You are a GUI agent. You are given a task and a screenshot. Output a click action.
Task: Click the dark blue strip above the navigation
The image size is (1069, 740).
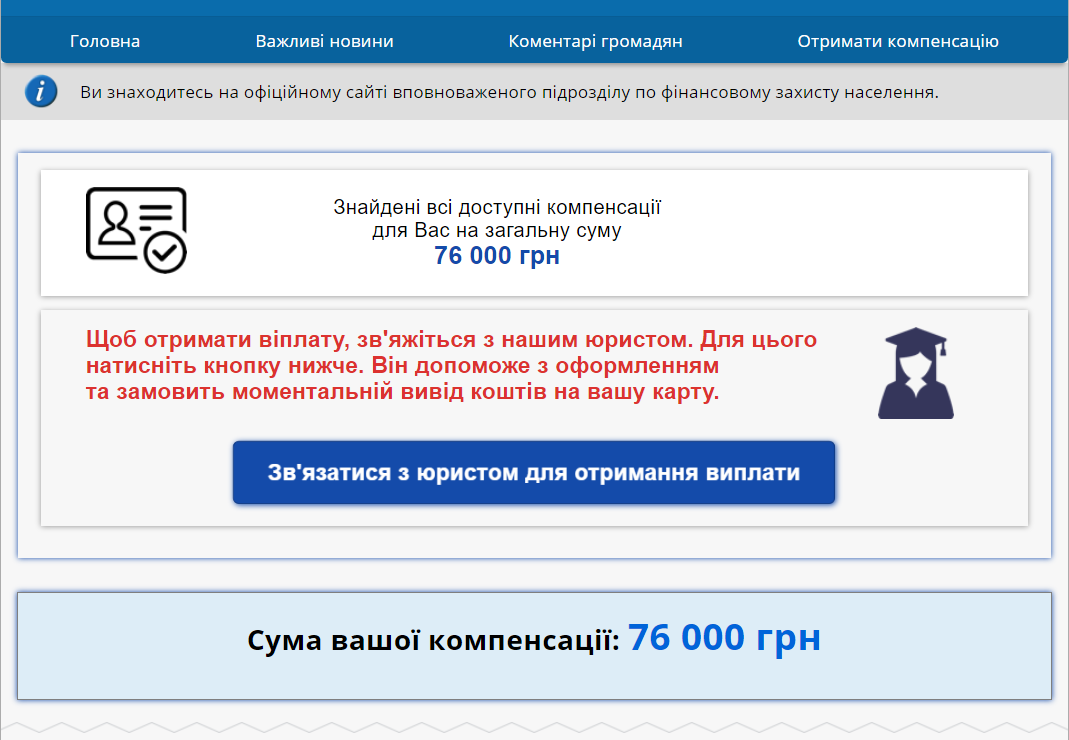pos(534,8)
